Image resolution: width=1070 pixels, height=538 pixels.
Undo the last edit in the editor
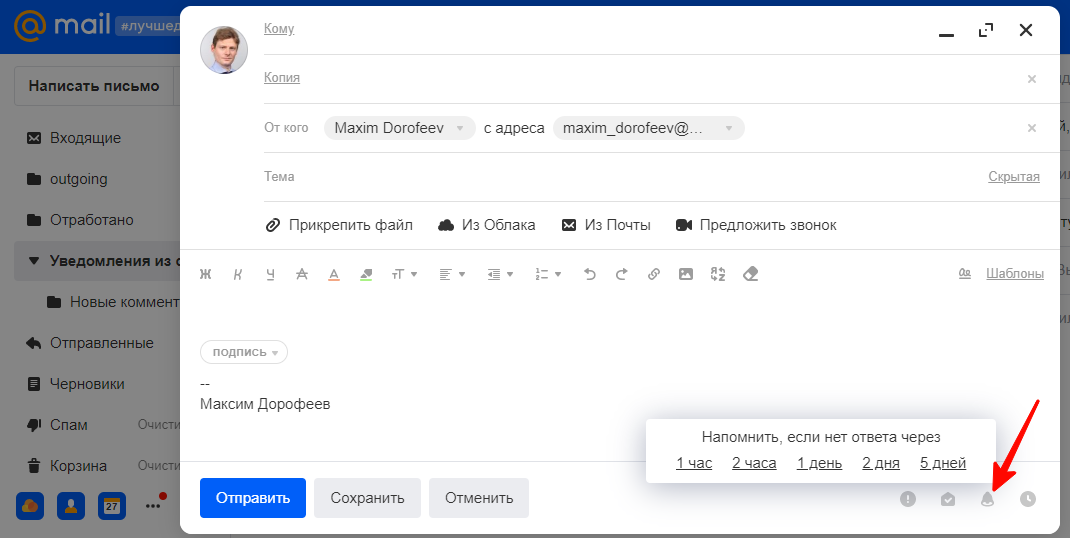[x=589, y=274]
